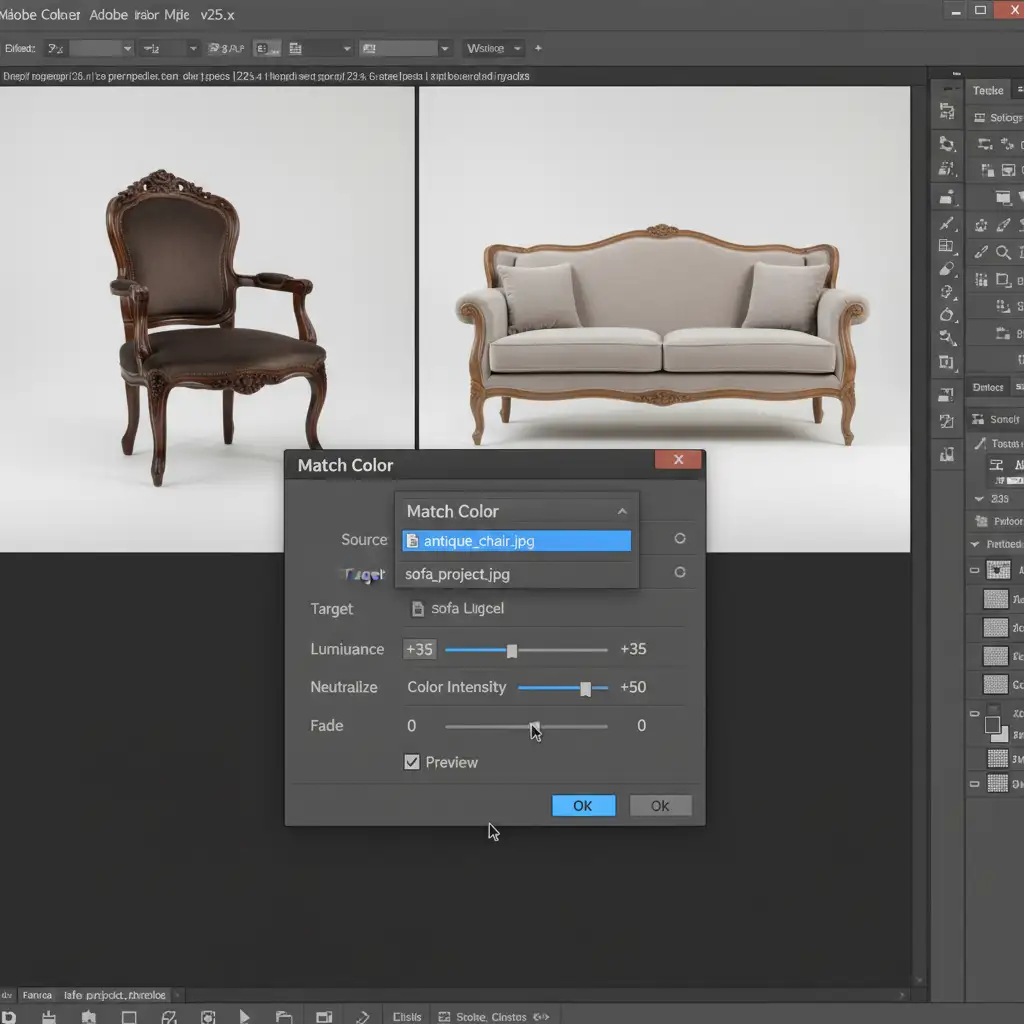Uncheck the Preview checkbox
Viewport: 1024px width, 1024px height.
point(411,762)
